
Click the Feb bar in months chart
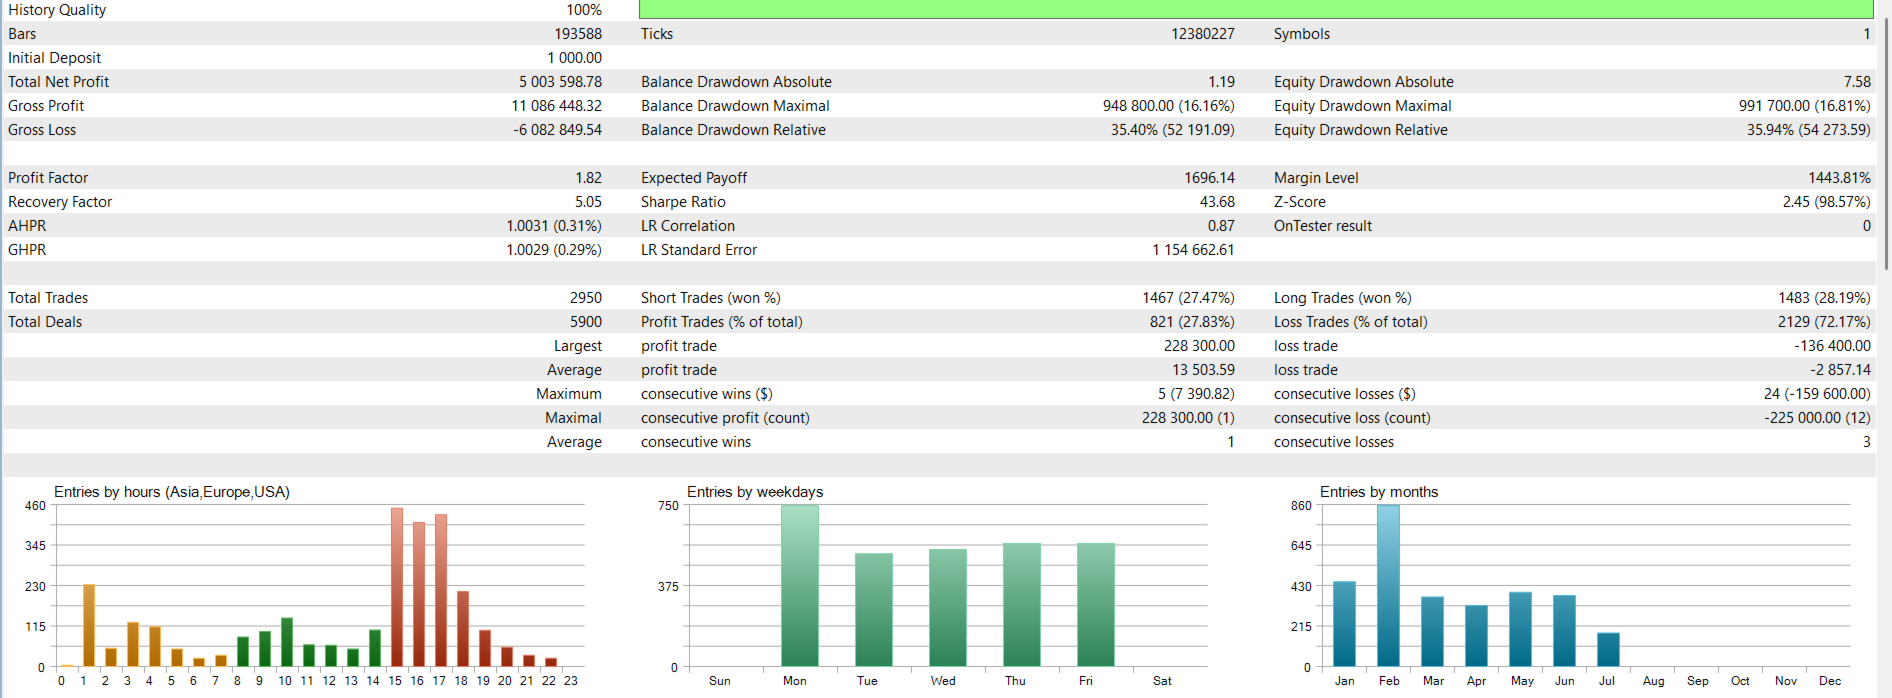pyautogui.click(x=1388, y=585)
